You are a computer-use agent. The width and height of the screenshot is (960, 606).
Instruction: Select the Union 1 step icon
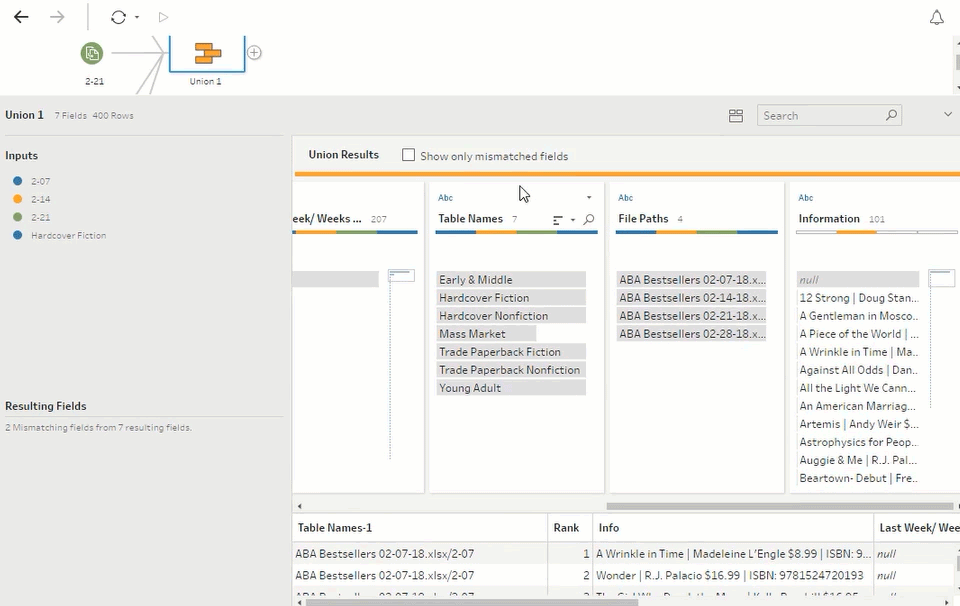point(207,53)
